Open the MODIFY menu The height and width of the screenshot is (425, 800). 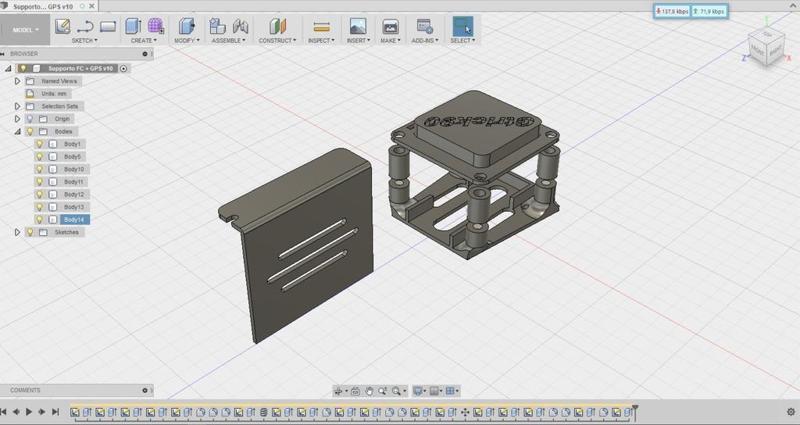(x=187, y=41)
